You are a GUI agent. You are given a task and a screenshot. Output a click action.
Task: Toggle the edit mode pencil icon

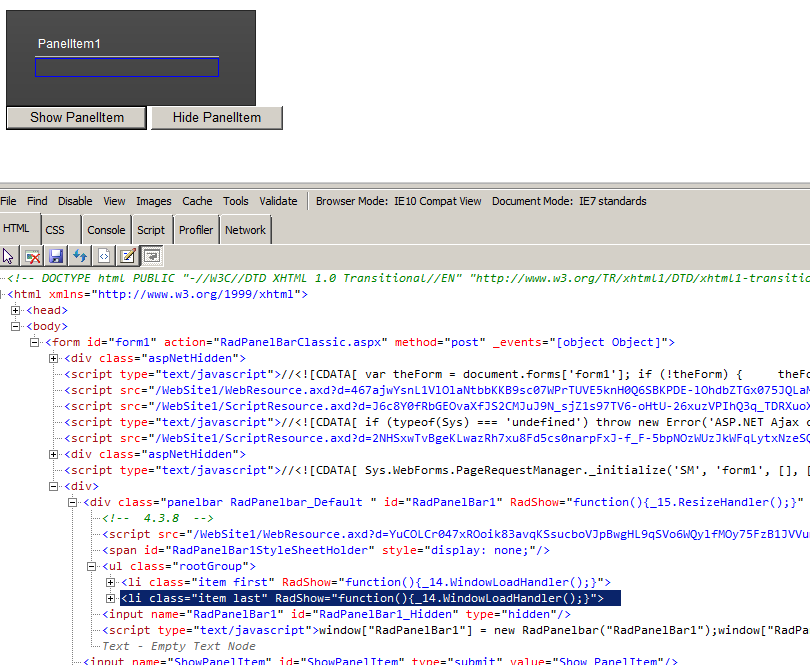tap(128, 256)
